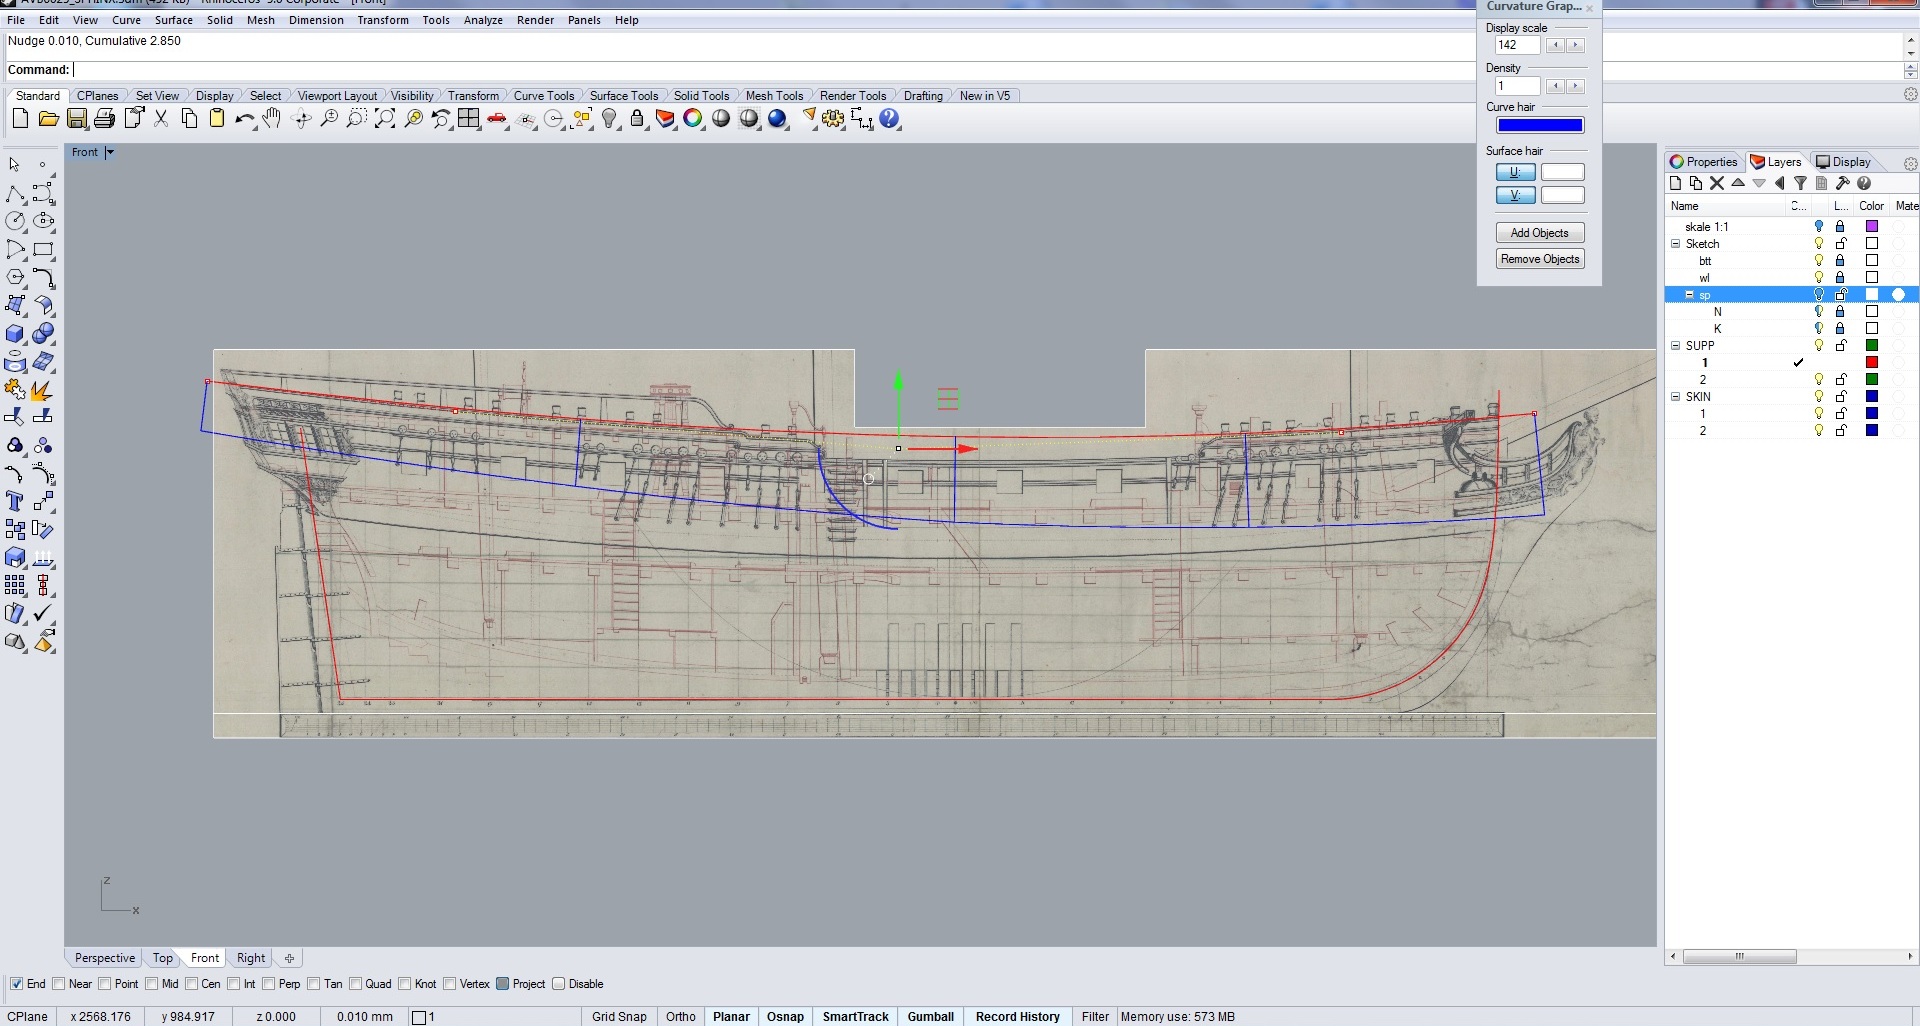1920x1026 pixels.
Task: Enable the Near osnap checkbox
Action: click(x=59, y=984)
